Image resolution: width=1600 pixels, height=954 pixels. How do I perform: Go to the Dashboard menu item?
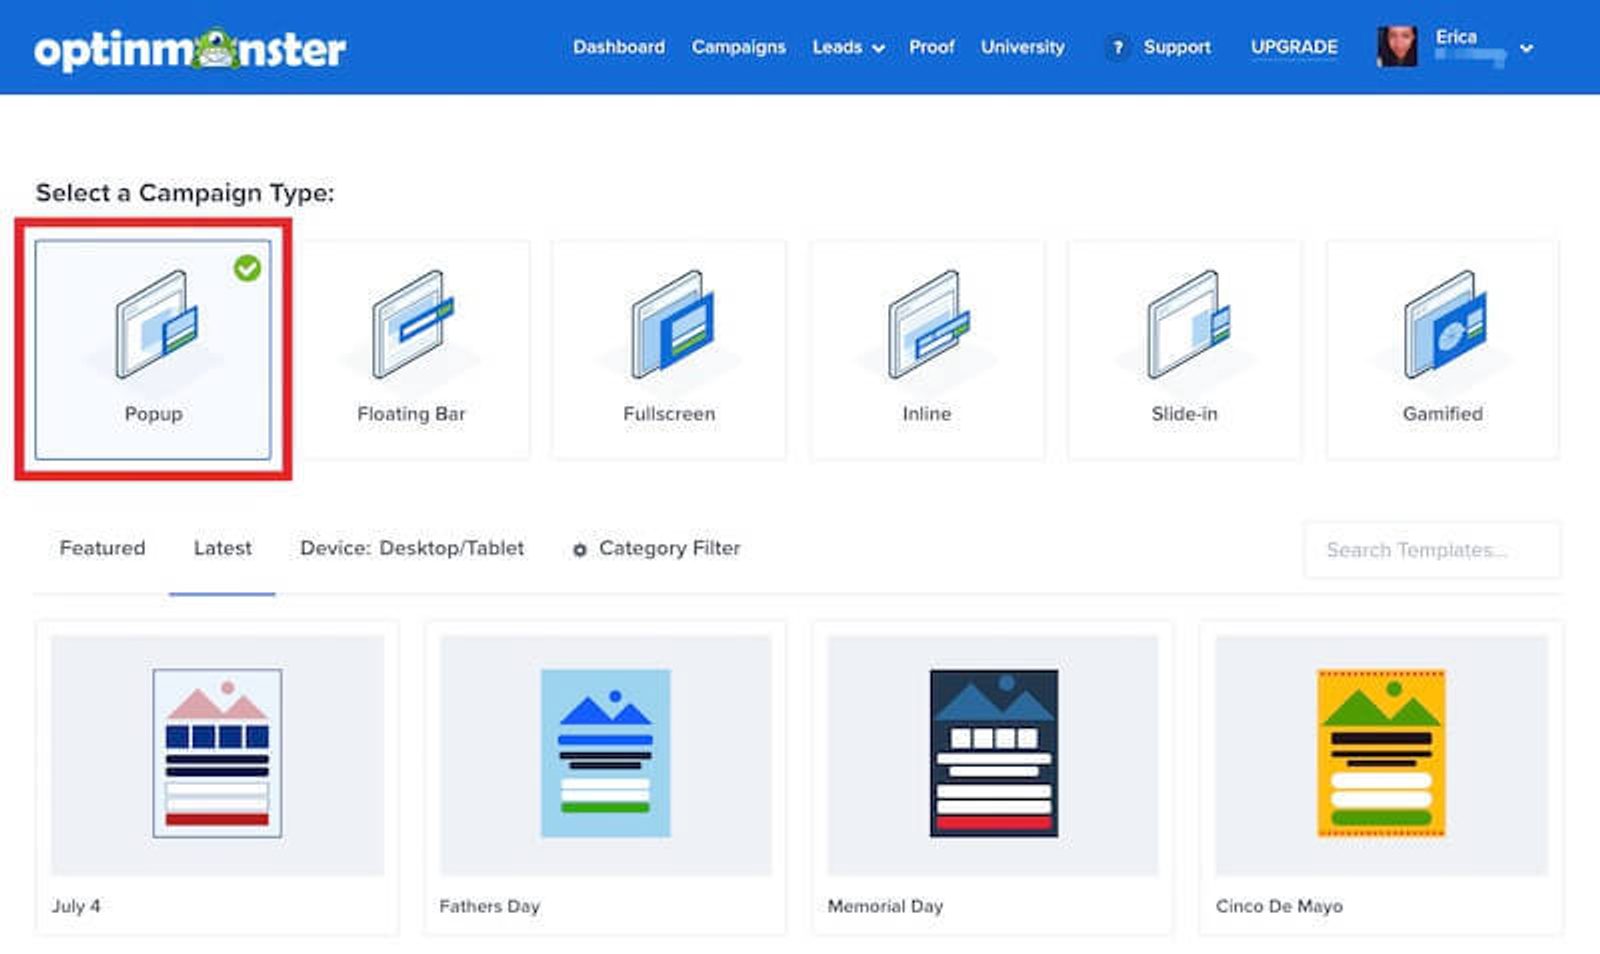click(618, 47)
